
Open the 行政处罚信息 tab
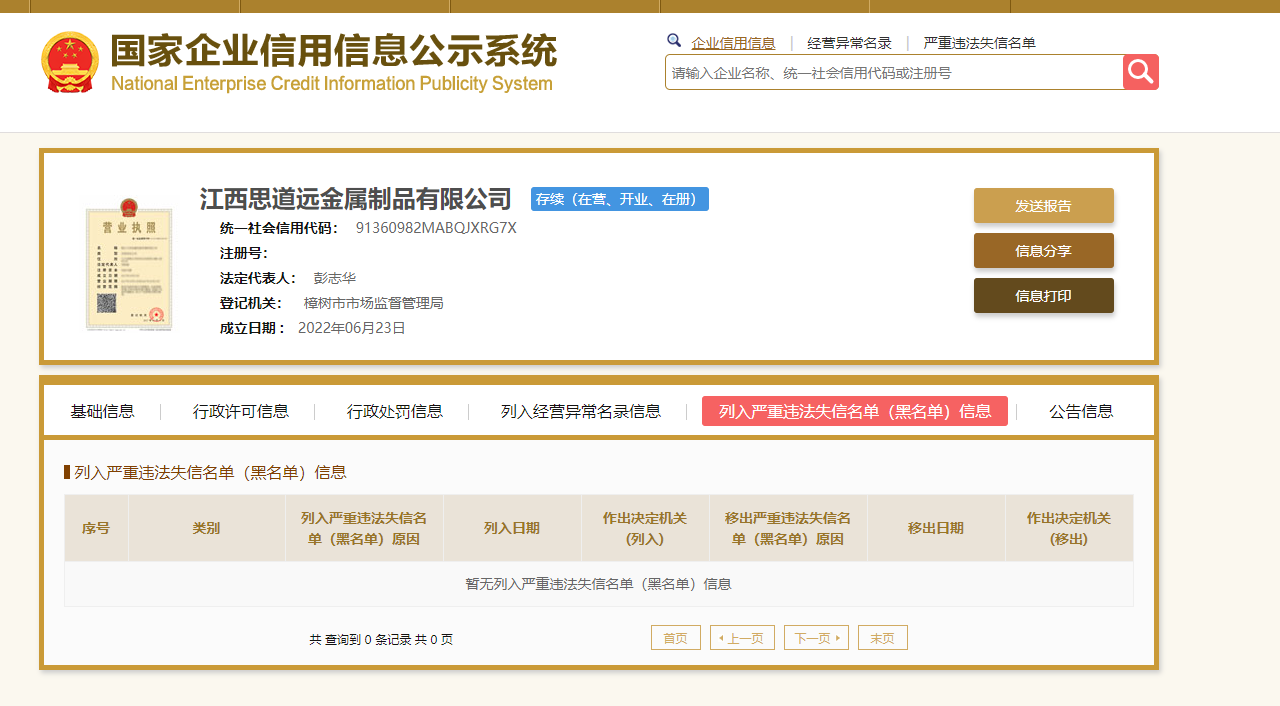395,411
